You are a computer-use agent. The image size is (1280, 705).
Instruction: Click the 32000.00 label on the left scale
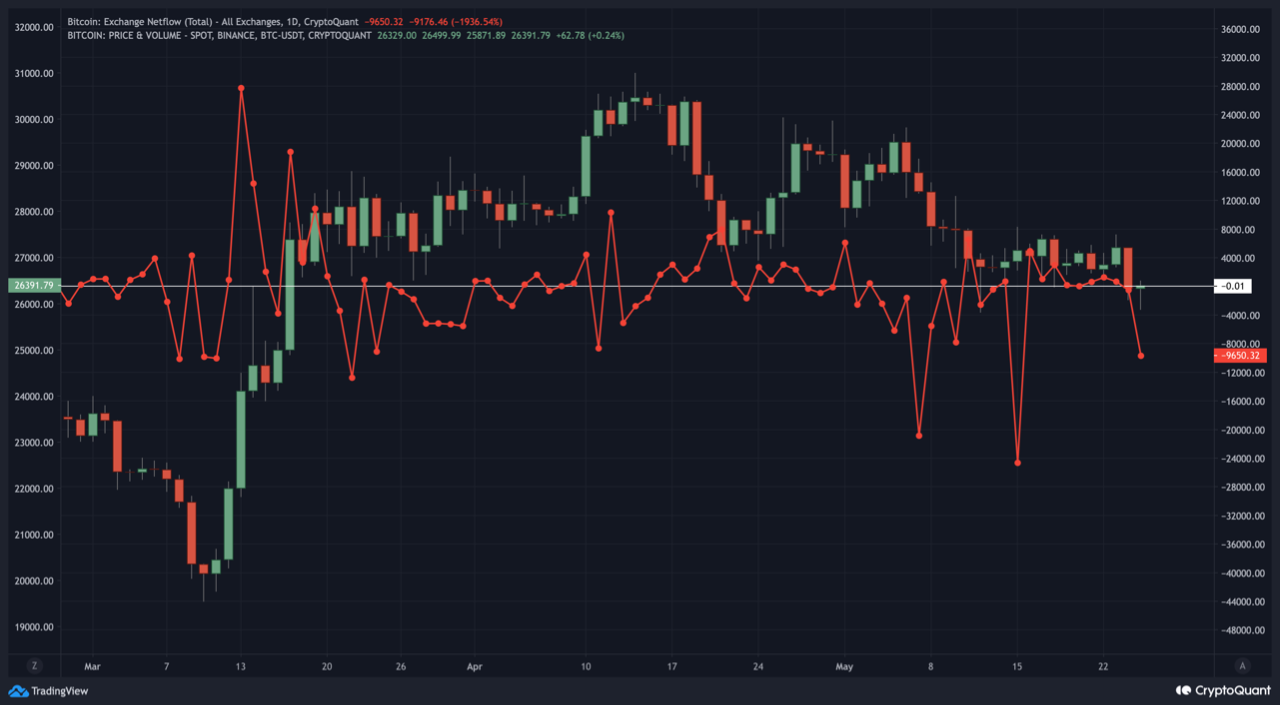pos(33,27)
